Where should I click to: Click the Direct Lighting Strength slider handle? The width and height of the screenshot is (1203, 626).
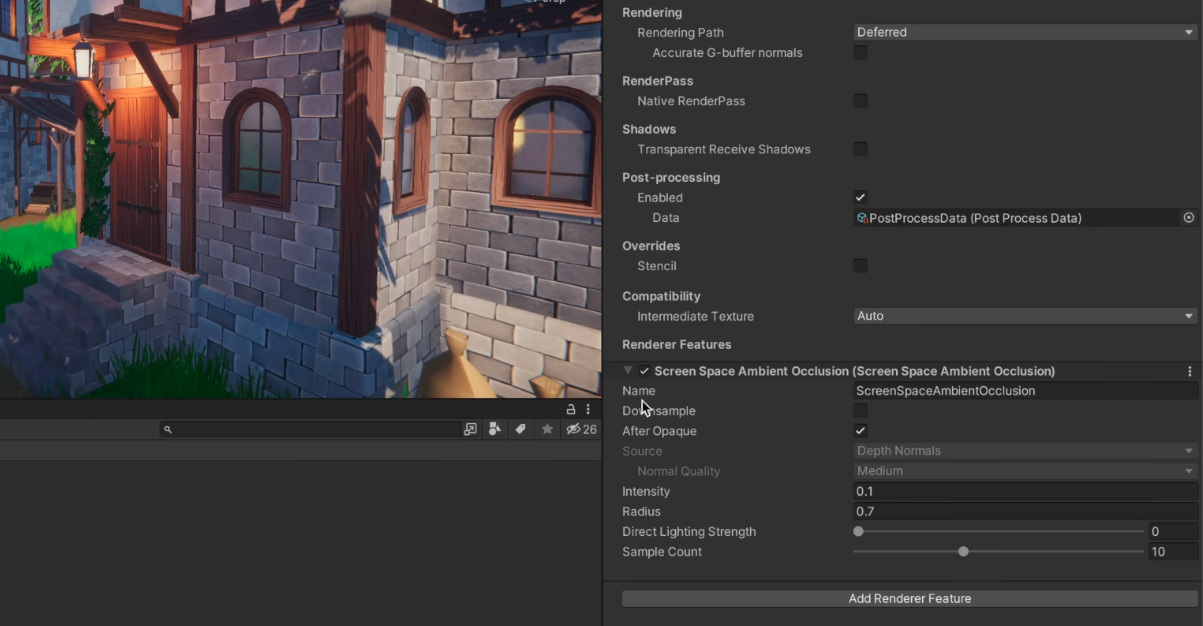(x=858, y=532)
